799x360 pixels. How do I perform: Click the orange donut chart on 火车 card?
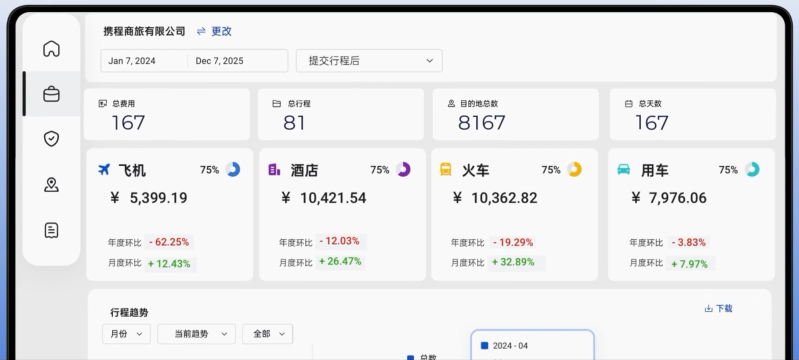tap(574, 169)
